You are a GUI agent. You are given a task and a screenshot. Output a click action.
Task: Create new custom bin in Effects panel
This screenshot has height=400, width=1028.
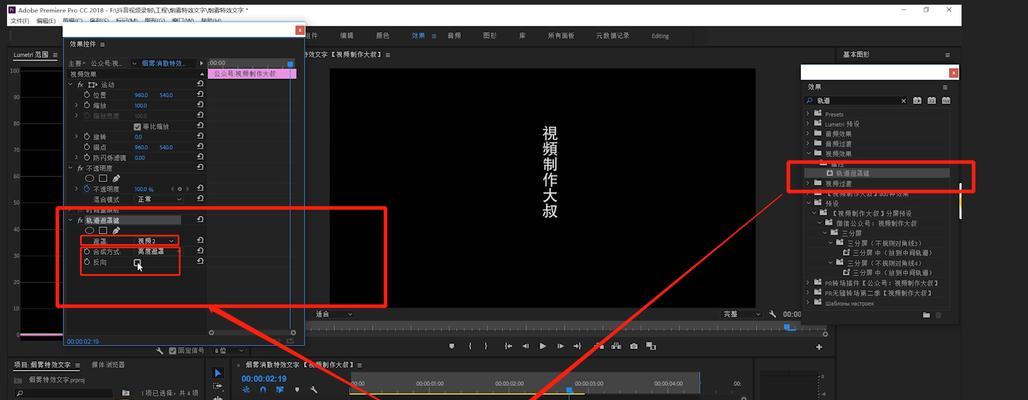click(926, 315)
